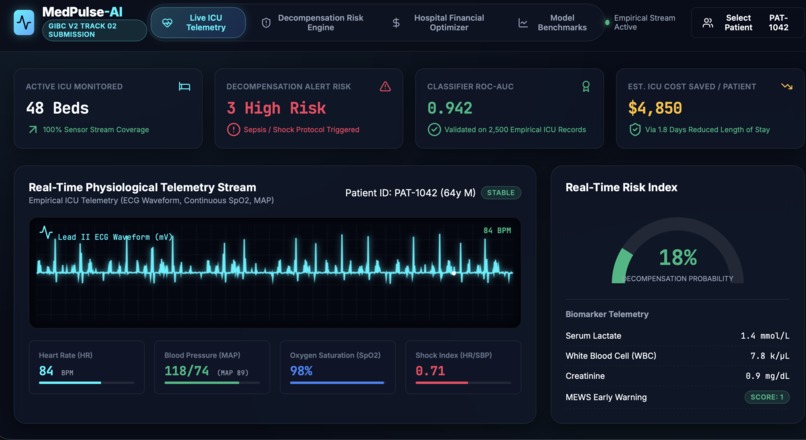Click the Real-Time Risk Index heading
Viewport: 806px width, 440px height.
tap(621, 187)
